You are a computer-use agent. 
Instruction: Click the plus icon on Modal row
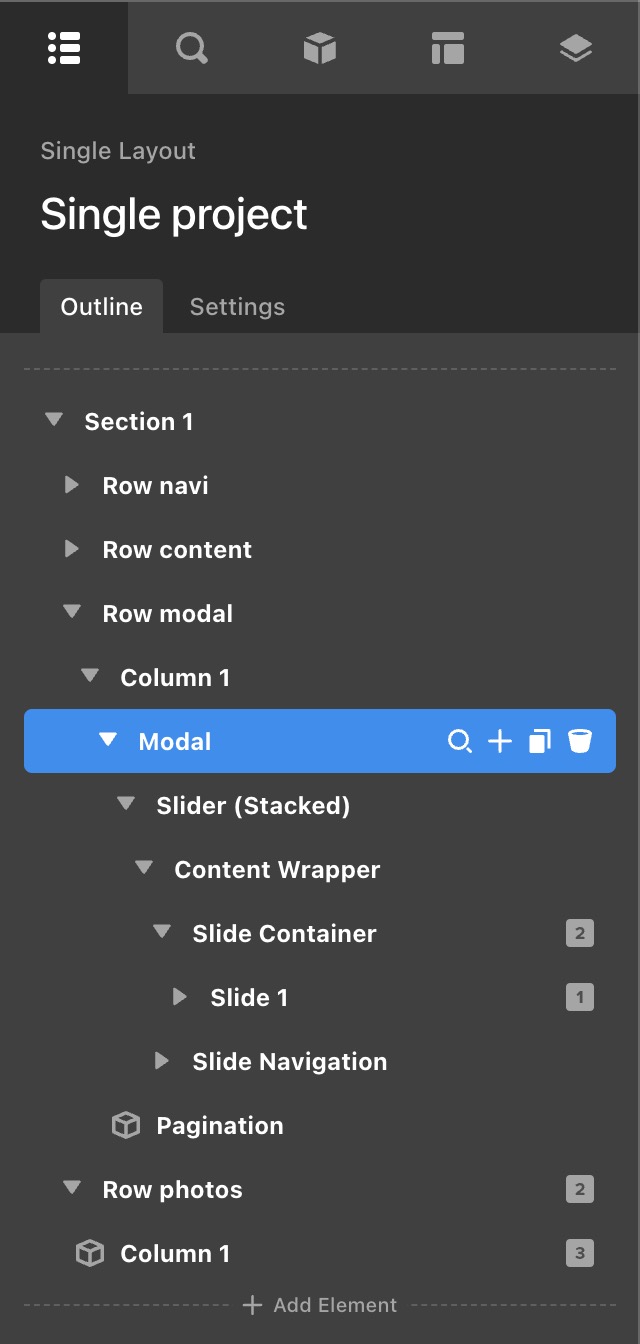(x=499, y=741)
